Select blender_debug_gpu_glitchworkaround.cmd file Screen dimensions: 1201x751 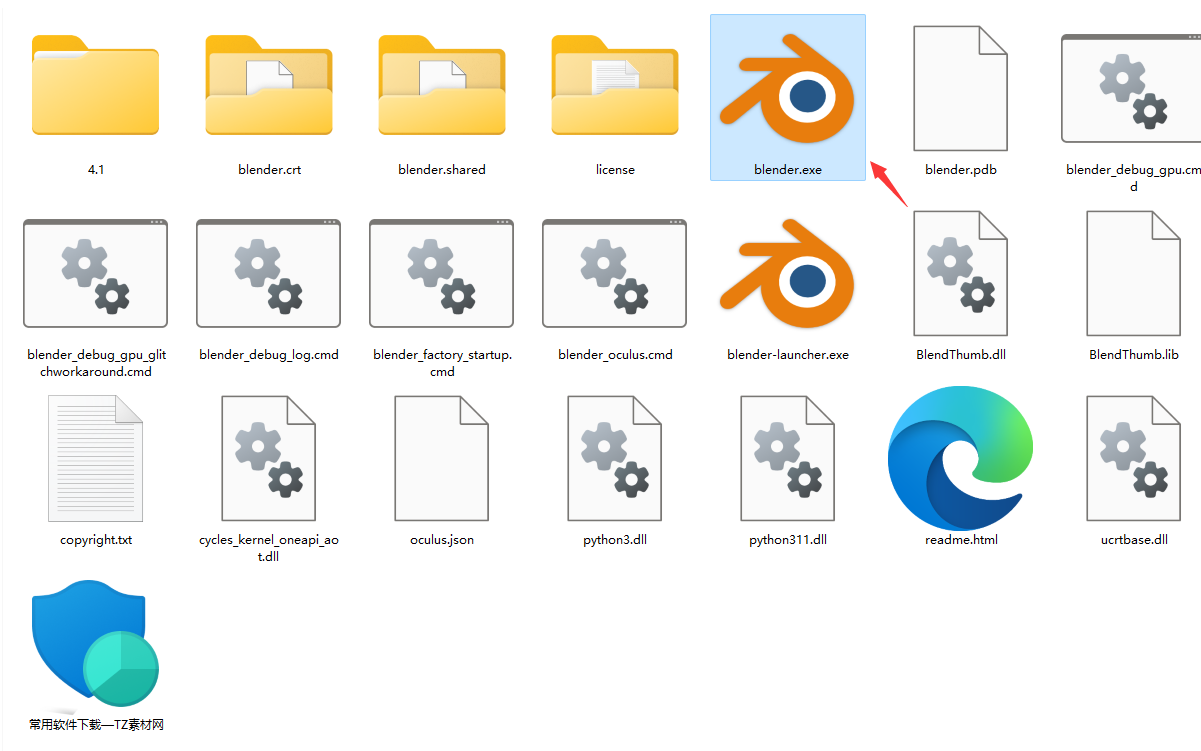tap(95, 275)
